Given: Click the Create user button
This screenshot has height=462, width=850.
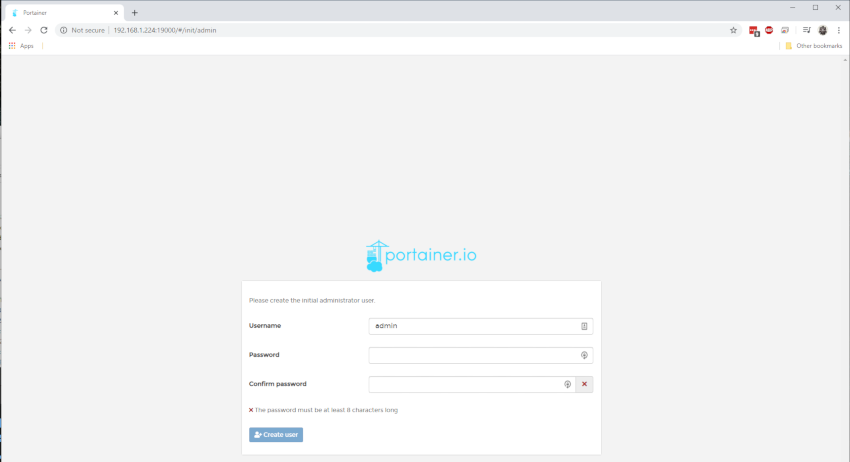Looking at the screenshot, I should (276, 435).
